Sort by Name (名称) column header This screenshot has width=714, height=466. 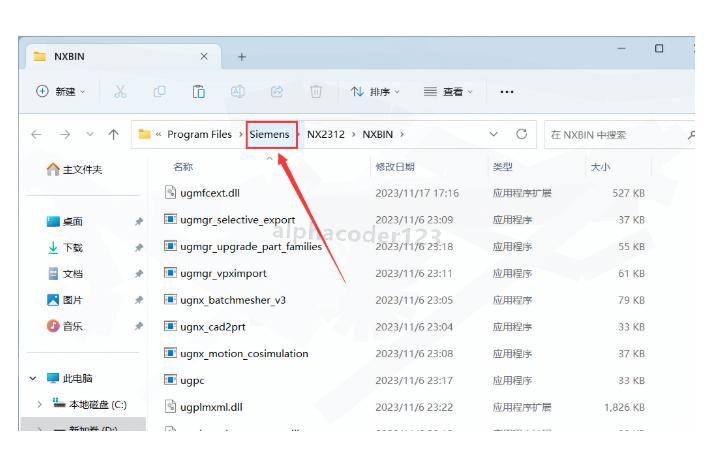tap(183, 167)
